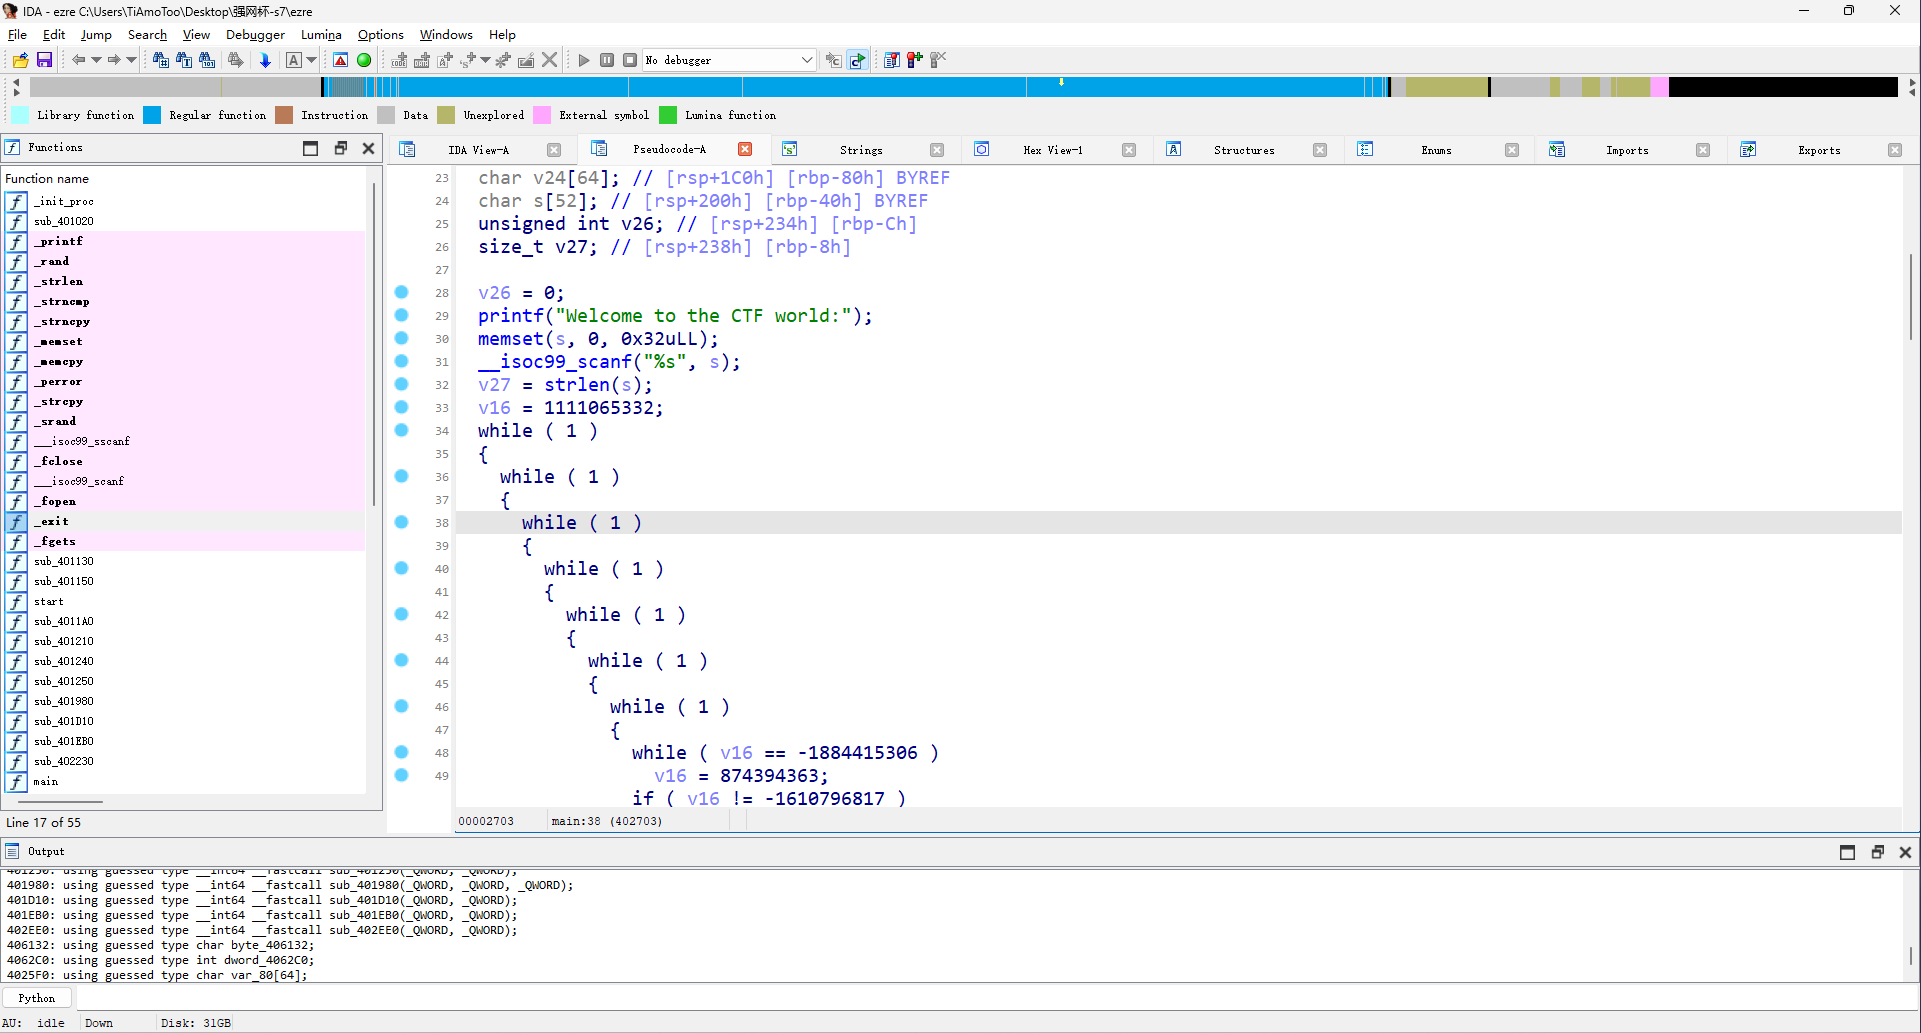The height and width of the screenshot is (1033, 1921).
Task: Click the add code icon in toolbar
Action: pyautogui.click(x=399, y=60)
